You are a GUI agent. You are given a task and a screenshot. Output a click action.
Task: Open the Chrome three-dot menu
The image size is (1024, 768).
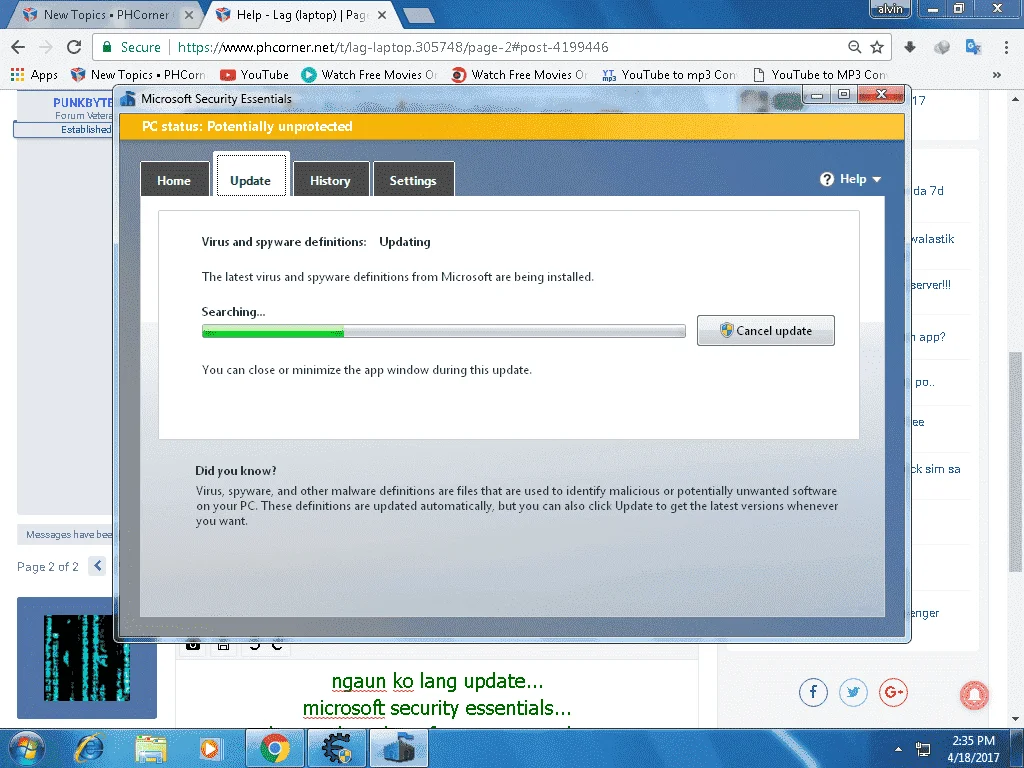point(1006,47)
